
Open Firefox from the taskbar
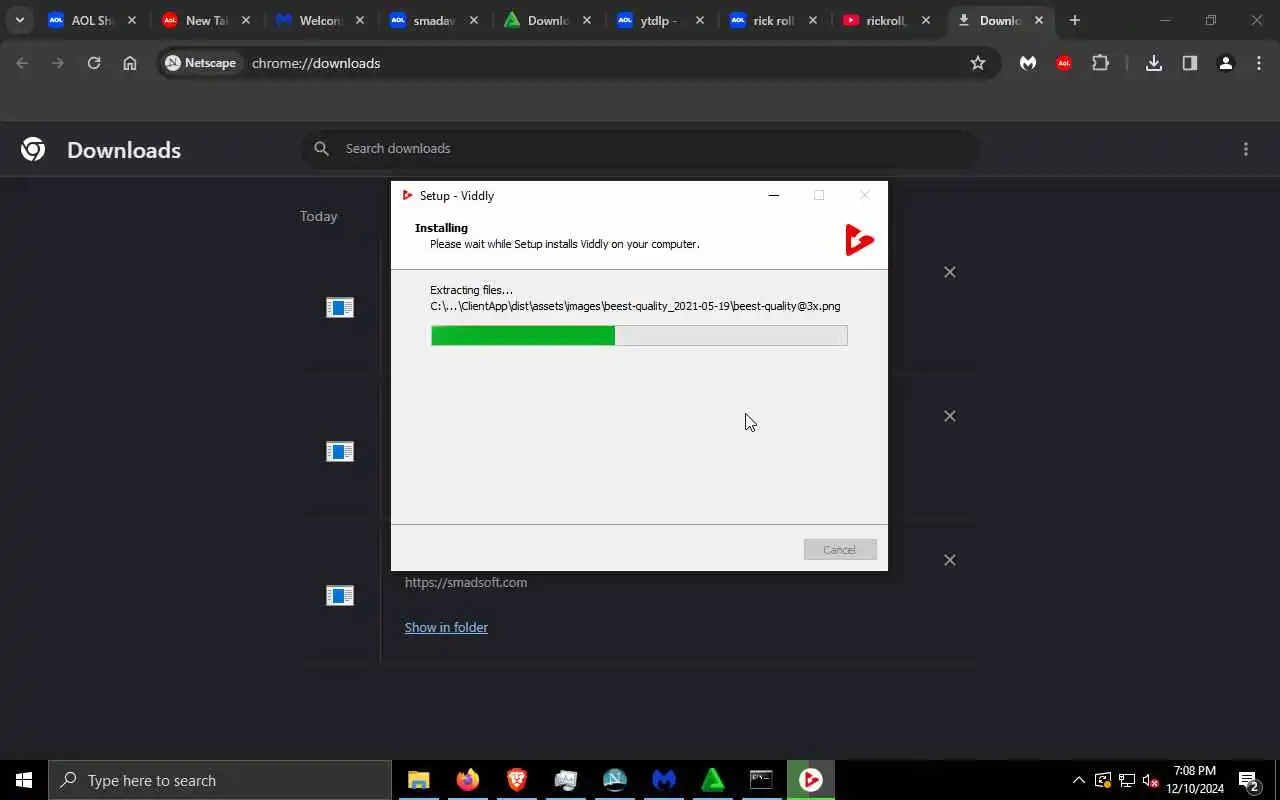(x=468, y=780)
